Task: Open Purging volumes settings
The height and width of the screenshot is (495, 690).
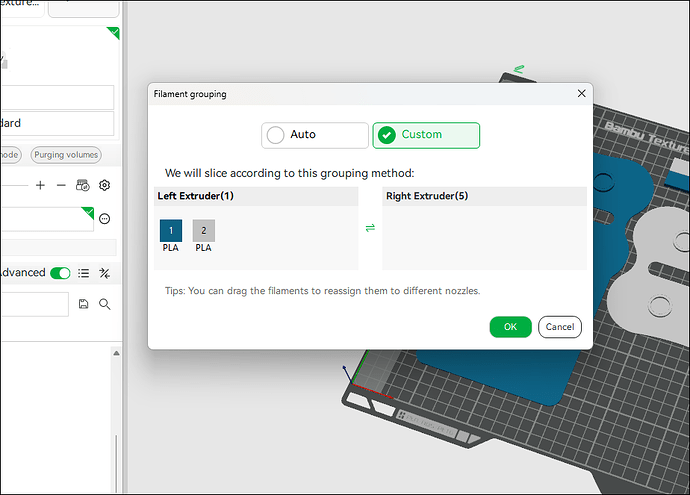Action: tap(66, 155)
